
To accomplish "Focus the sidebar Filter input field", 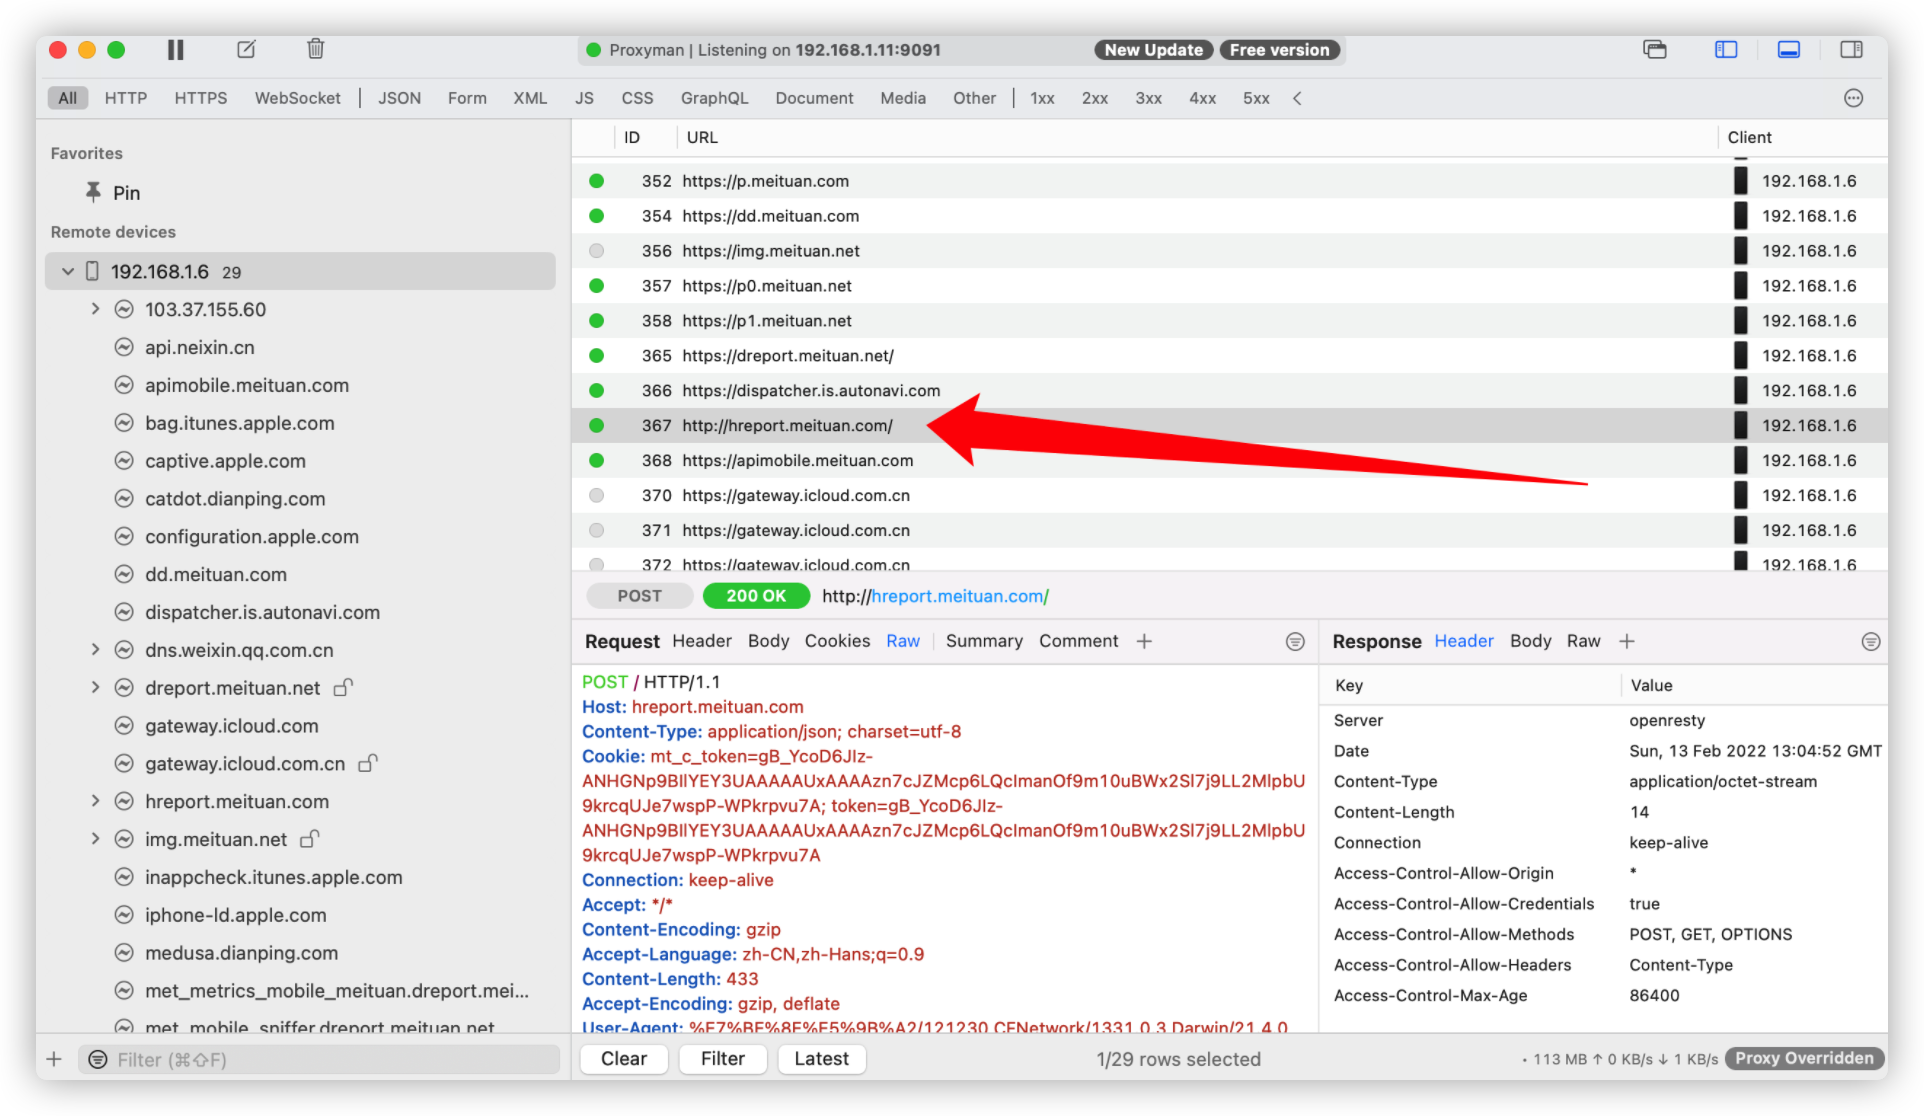I will [x=320, y=1059].
